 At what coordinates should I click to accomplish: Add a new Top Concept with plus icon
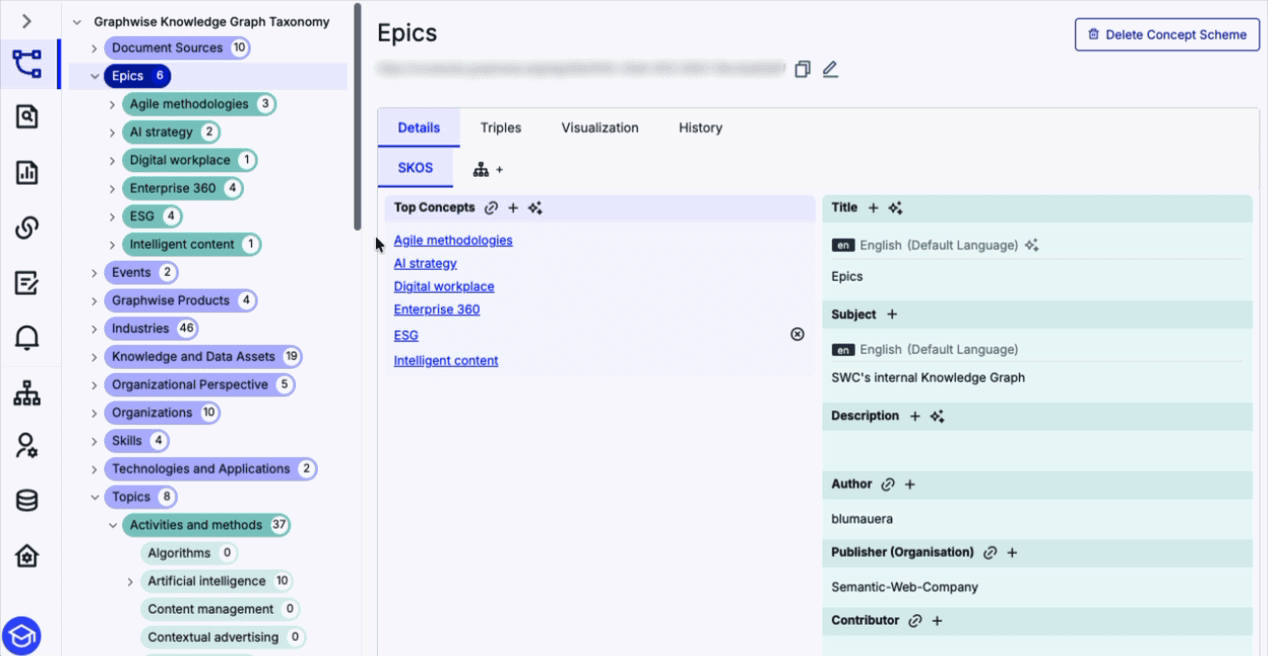[513, 208]
